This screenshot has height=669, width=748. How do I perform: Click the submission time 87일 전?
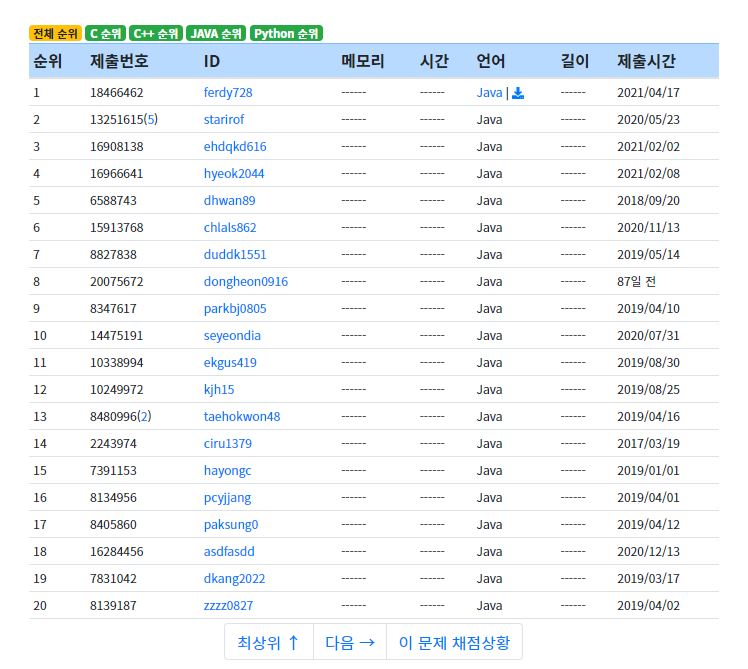(636, 282)
